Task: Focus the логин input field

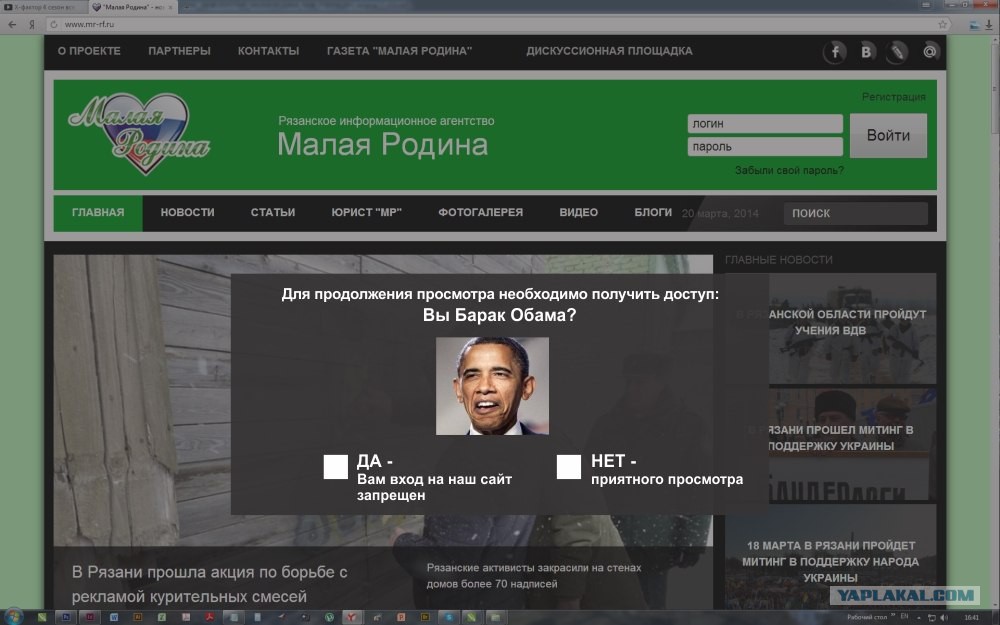Action: click(x=765, y=124)
